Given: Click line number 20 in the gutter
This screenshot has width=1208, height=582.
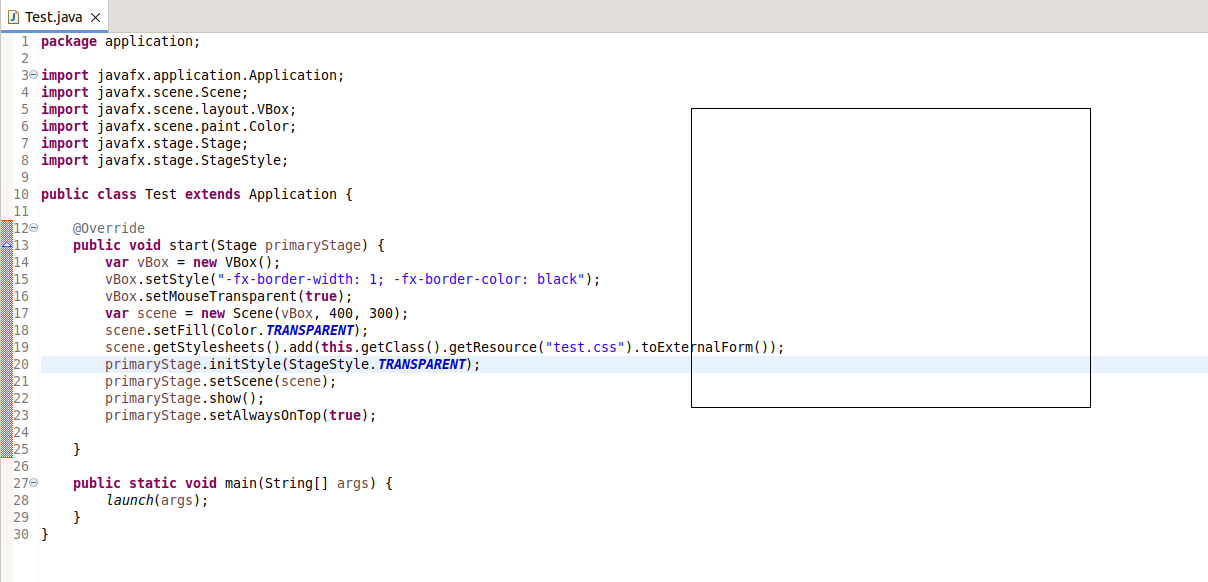Looking at the screenshot, I should 21,364.
